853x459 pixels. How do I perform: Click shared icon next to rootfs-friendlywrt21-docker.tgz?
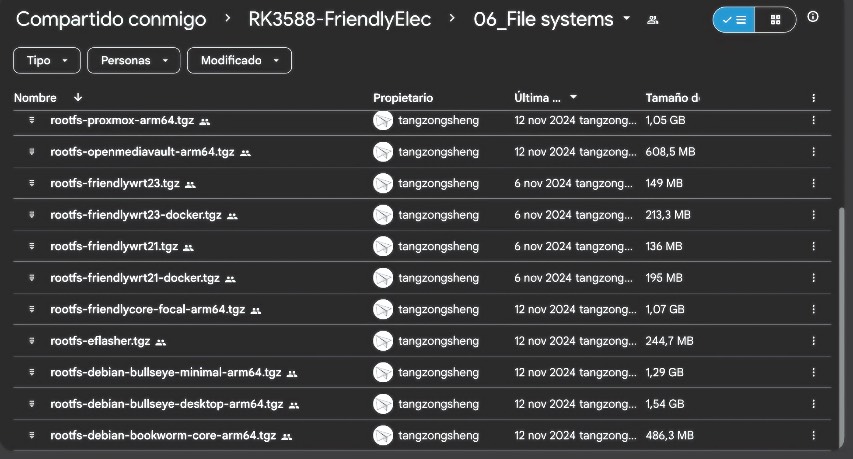[x=231, y=279]
